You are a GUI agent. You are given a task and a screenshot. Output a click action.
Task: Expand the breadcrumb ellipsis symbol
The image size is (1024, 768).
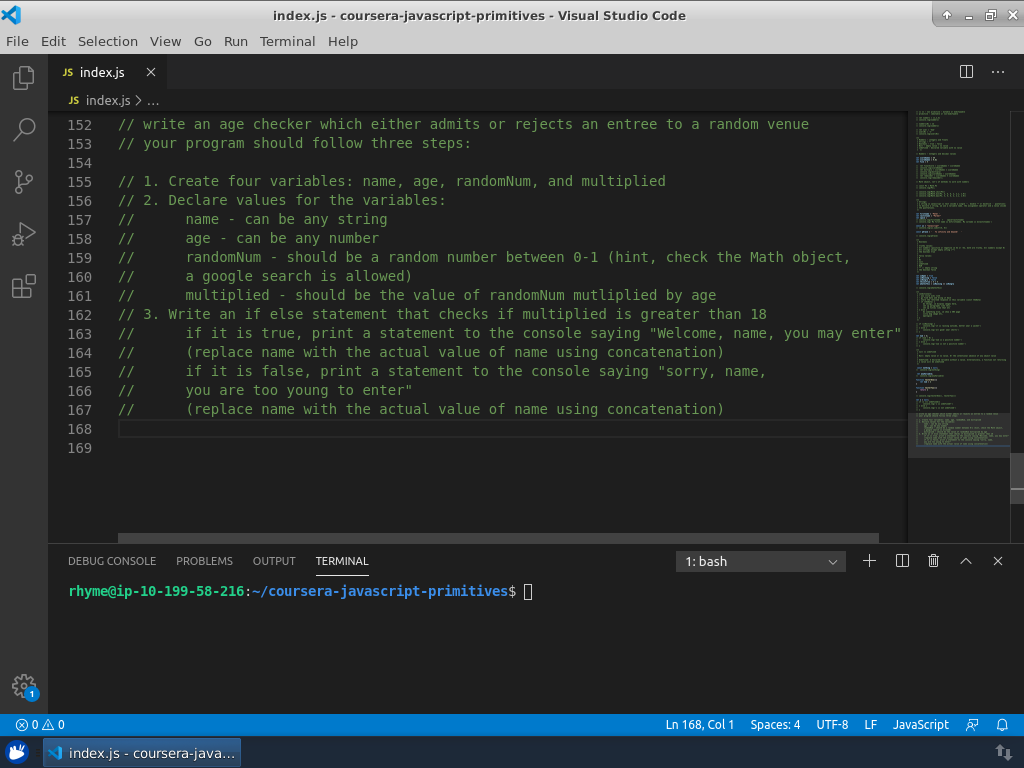point(153,101)
